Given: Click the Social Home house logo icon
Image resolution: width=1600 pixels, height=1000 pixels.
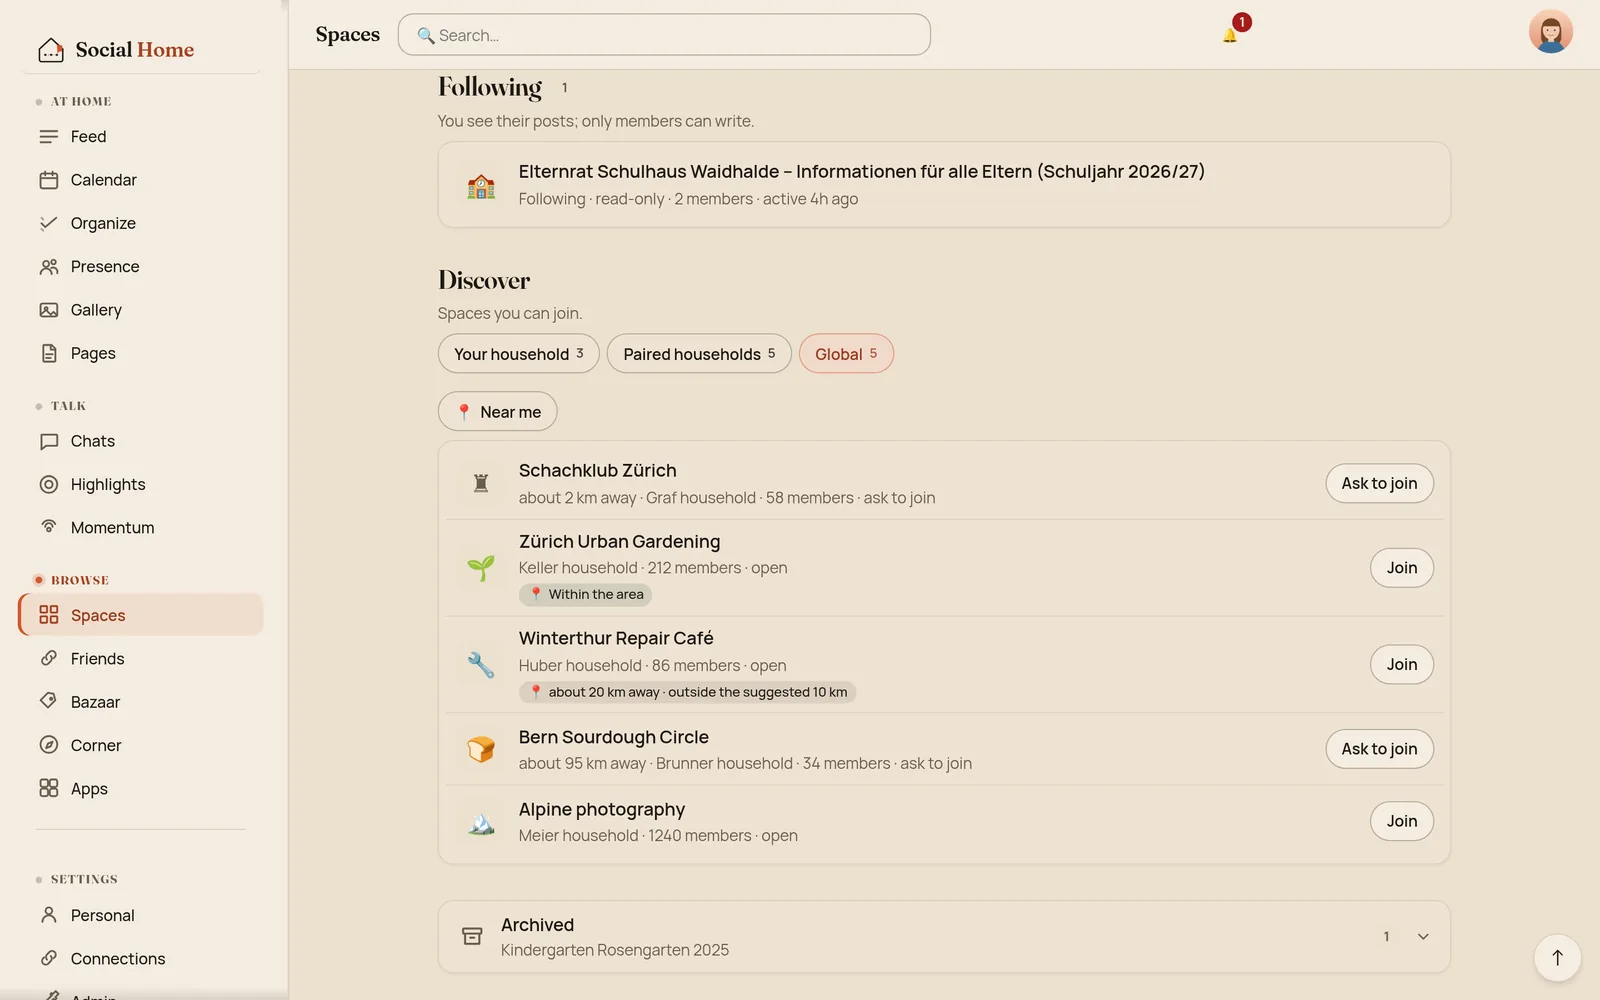Looking at the screenshot, I should (51, 50).
